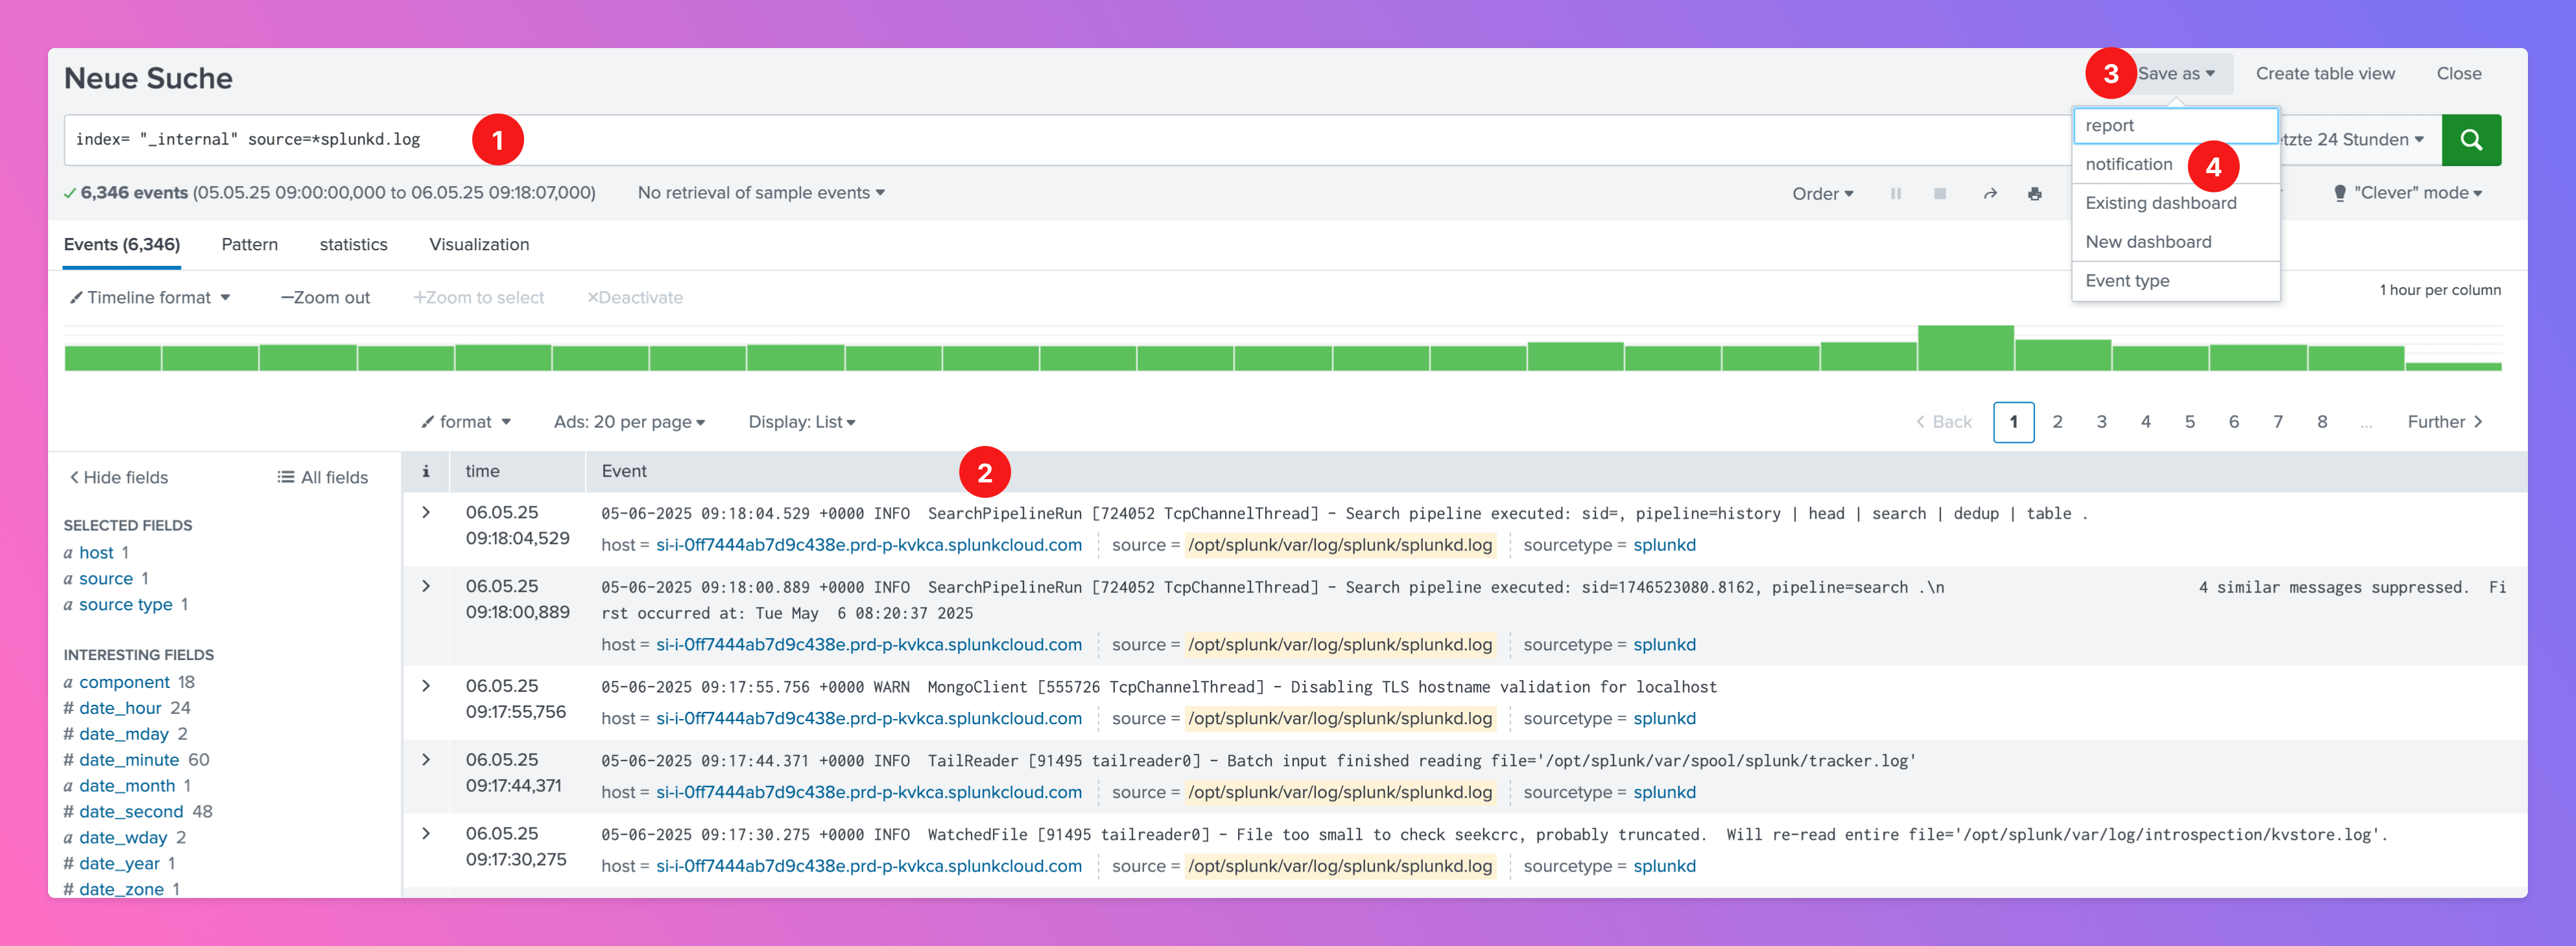Click the green search magnifier button
This screenshot has height=946, width=2576.
(2470, 140)
